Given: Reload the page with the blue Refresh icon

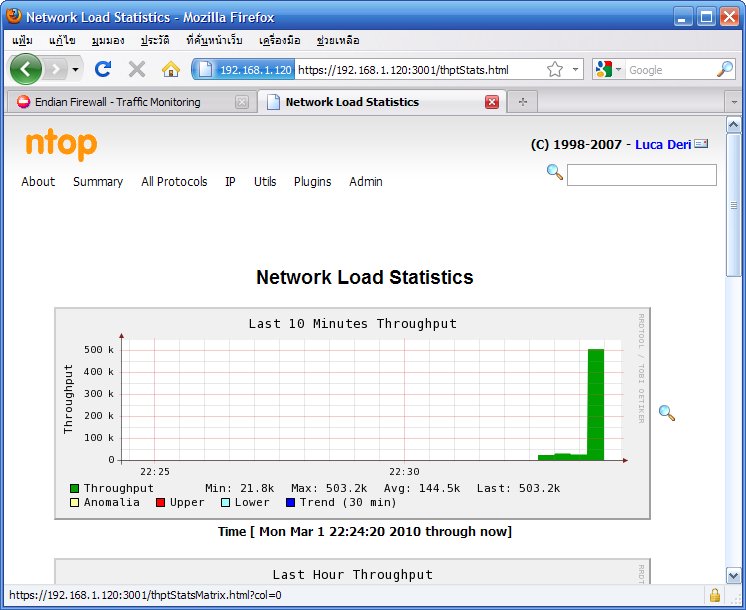Looking at the screenshot, I should coord(103,69).
